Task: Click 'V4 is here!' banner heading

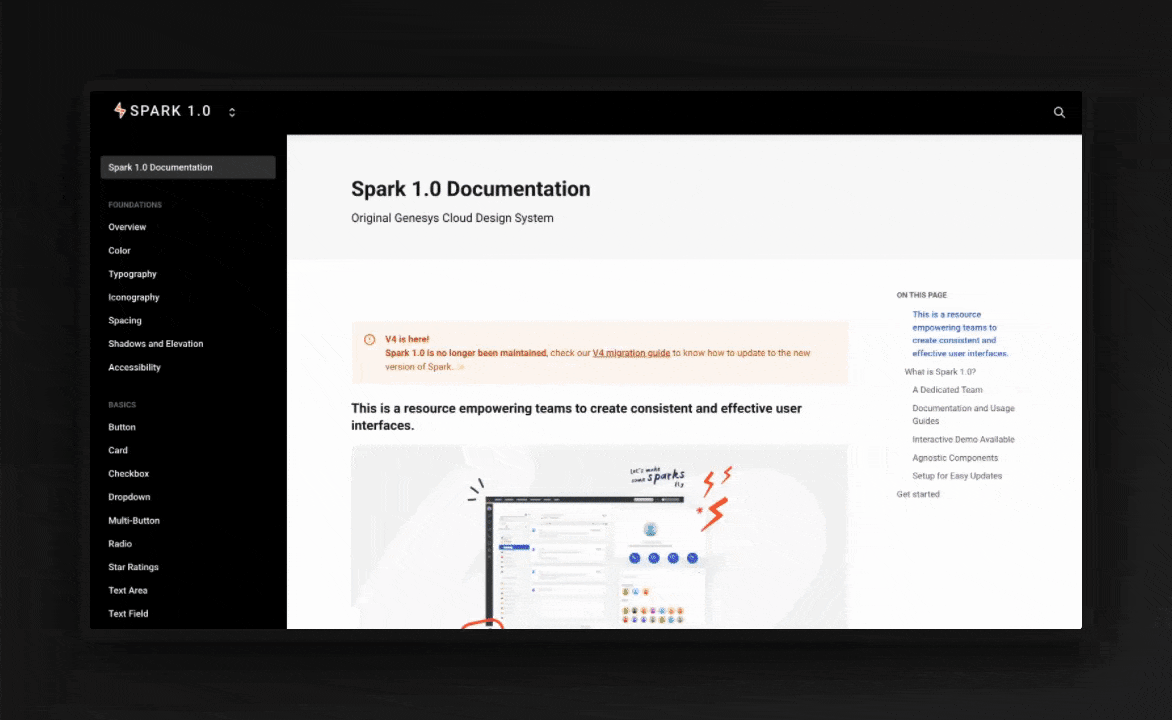Action: (x=407, y=339)
